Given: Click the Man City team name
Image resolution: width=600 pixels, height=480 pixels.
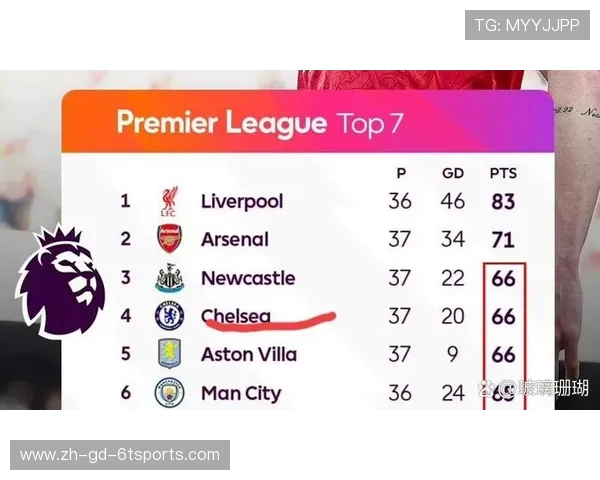Looking at the screenshot, I should [x=241, y=393].
